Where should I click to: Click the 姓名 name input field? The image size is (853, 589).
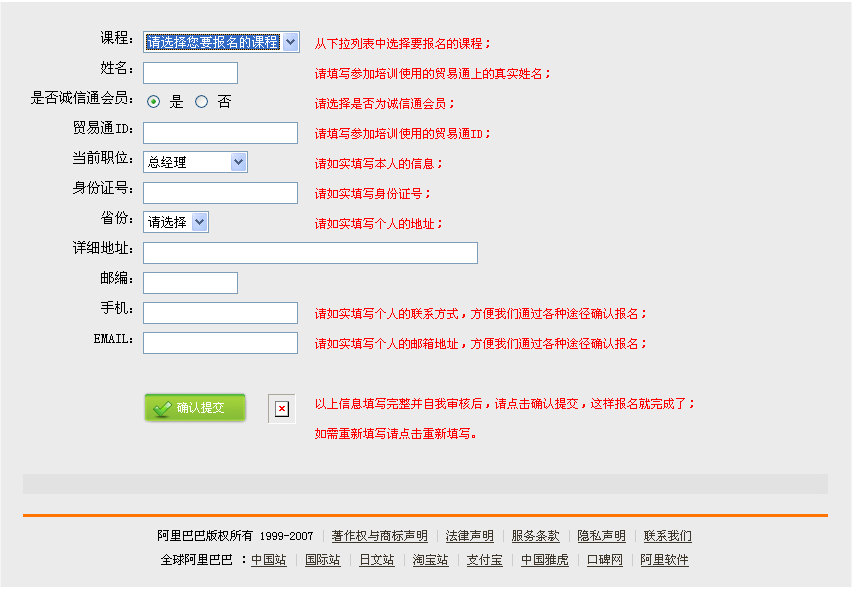tap(190, 73)
